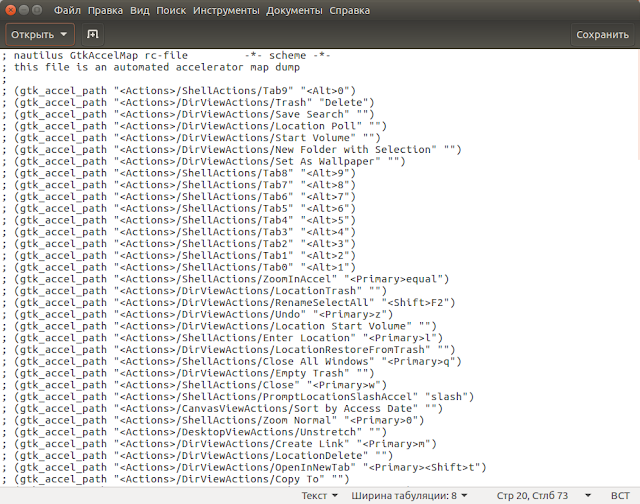Close the gedit window
Viewport: 640px width, 504px height.
tap(11, 10)
